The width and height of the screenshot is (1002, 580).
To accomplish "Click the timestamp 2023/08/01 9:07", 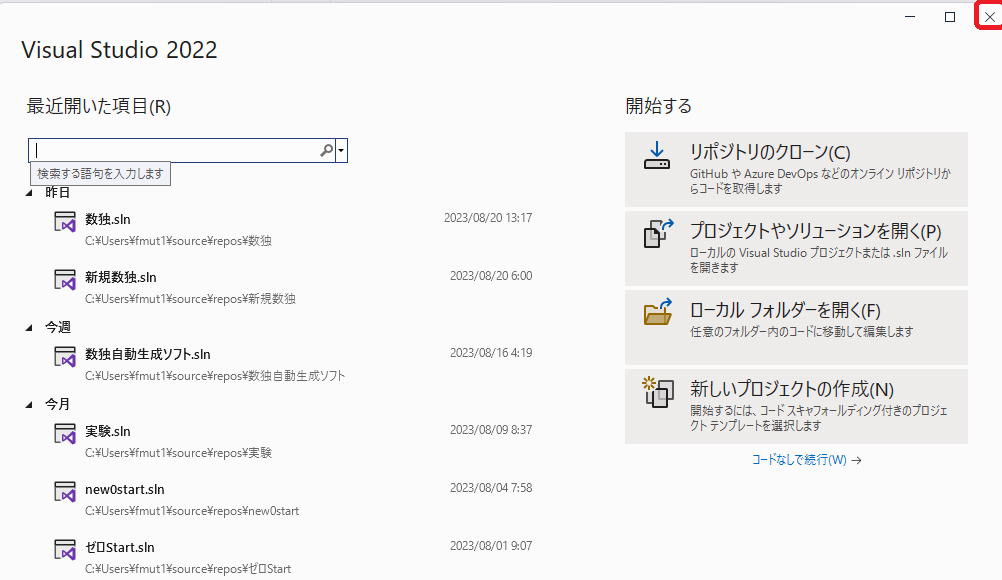I will pos(491,546).
